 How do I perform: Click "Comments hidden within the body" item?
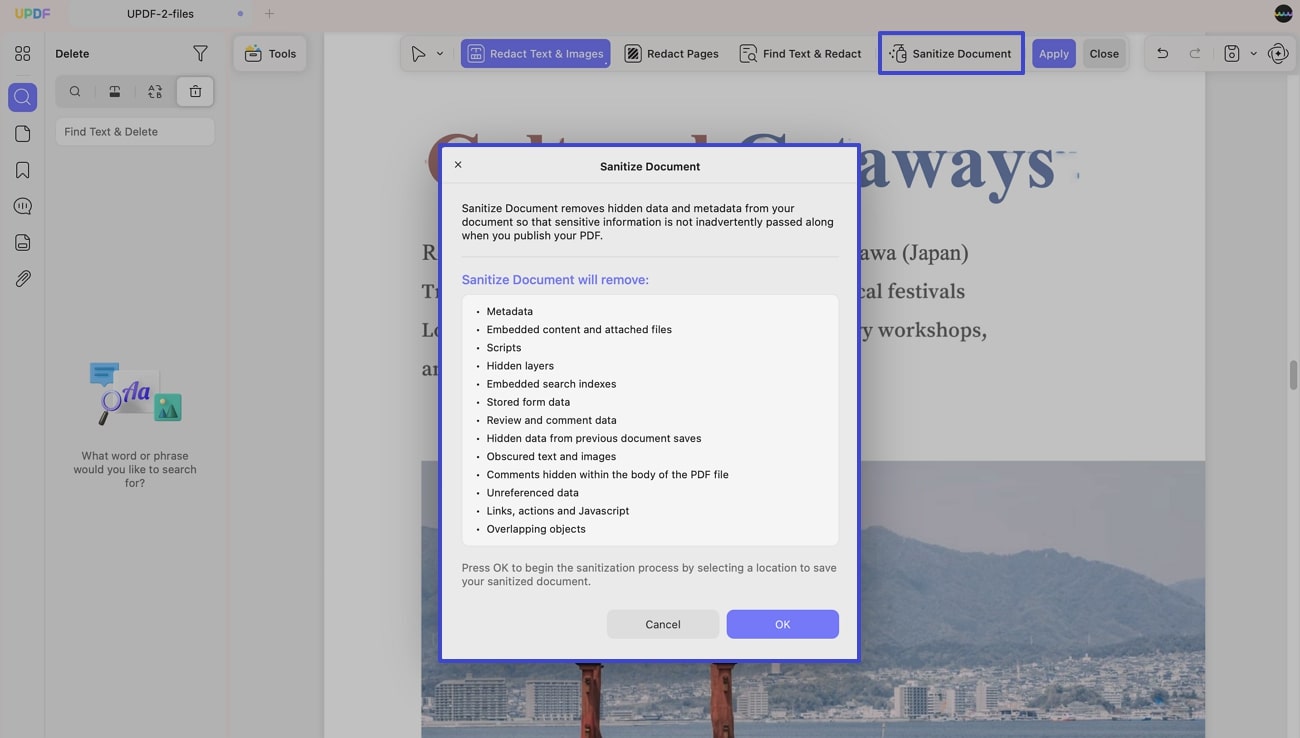608,475
